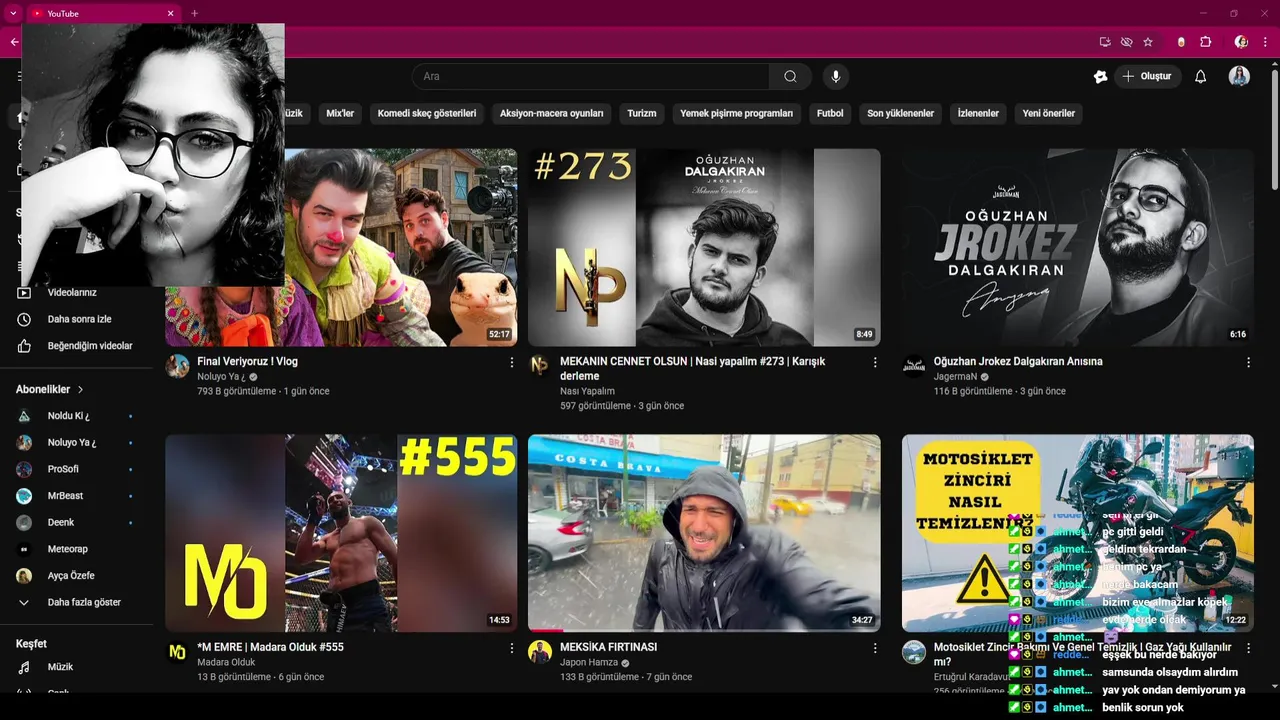Open YouTube notifications bell
1280x720 pixels.
[x=1201, y=76]
